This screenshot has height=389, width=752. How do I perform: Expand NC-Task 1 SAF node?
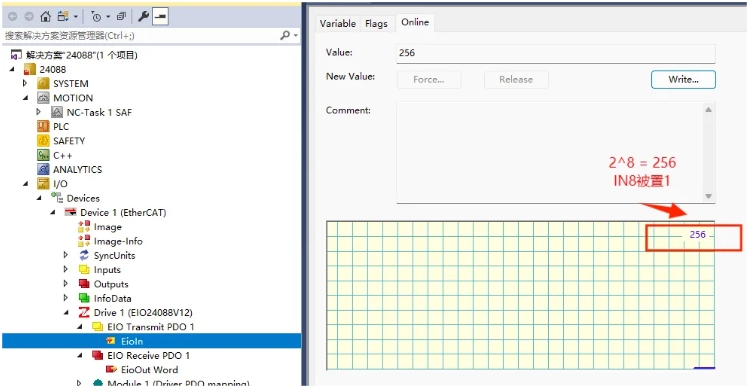tap(39, 112)
